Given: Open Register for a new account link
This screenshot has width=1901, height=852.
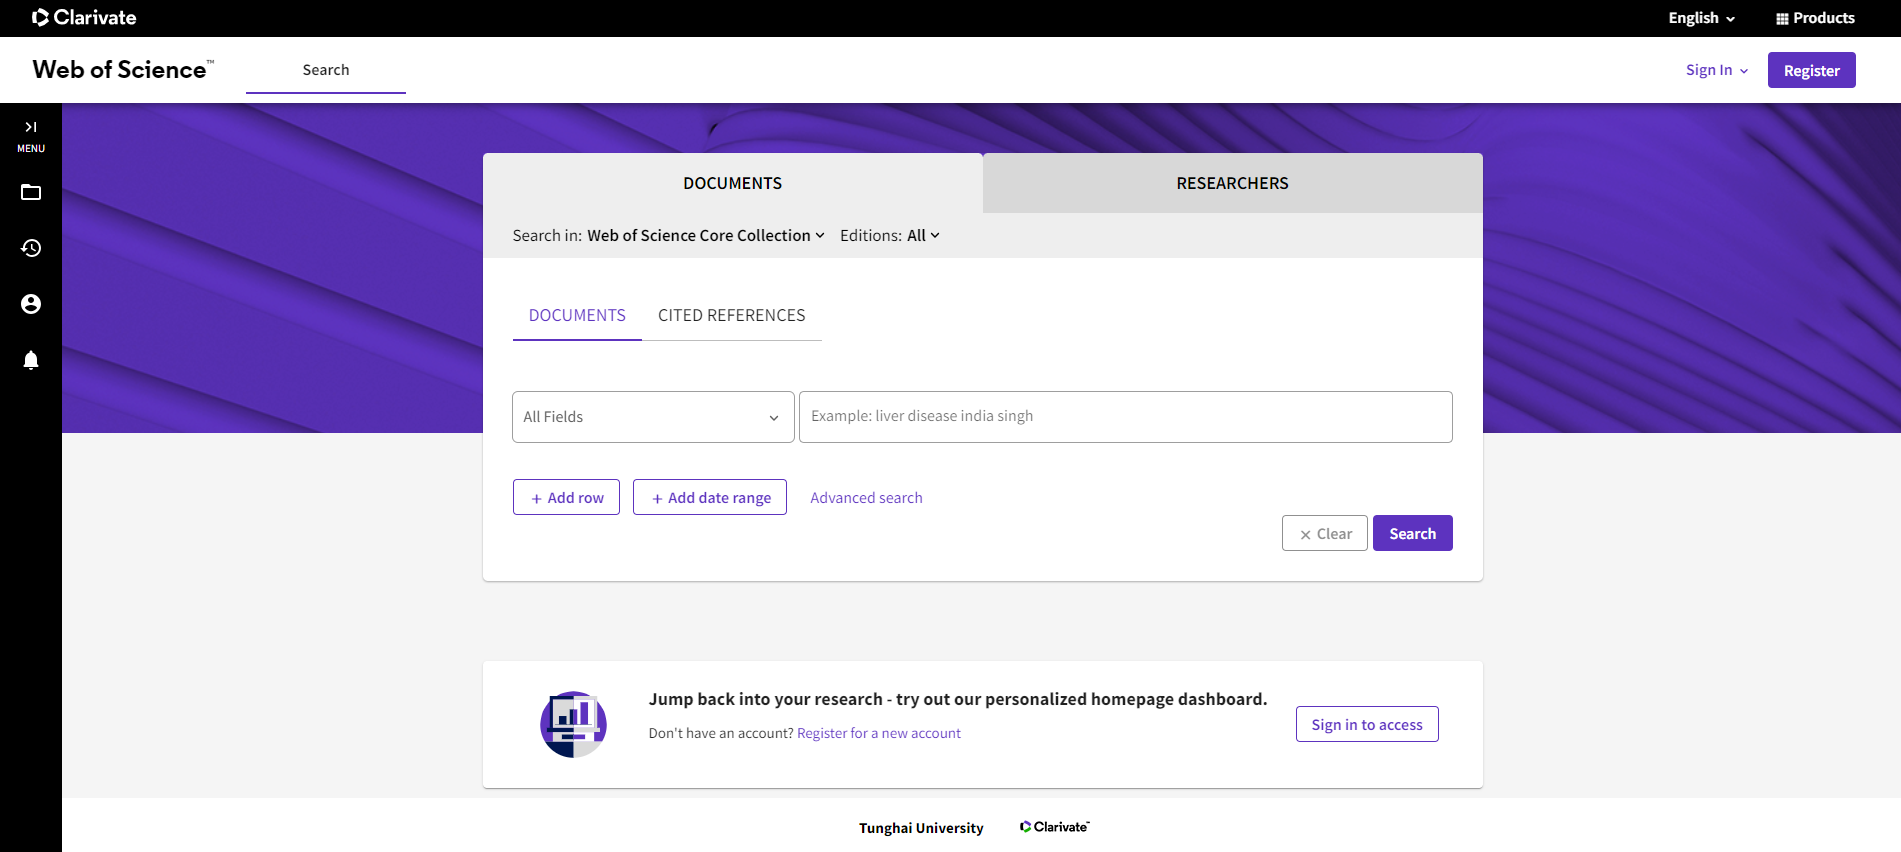Looking at the screenshot, I should (x=879, y=733).
